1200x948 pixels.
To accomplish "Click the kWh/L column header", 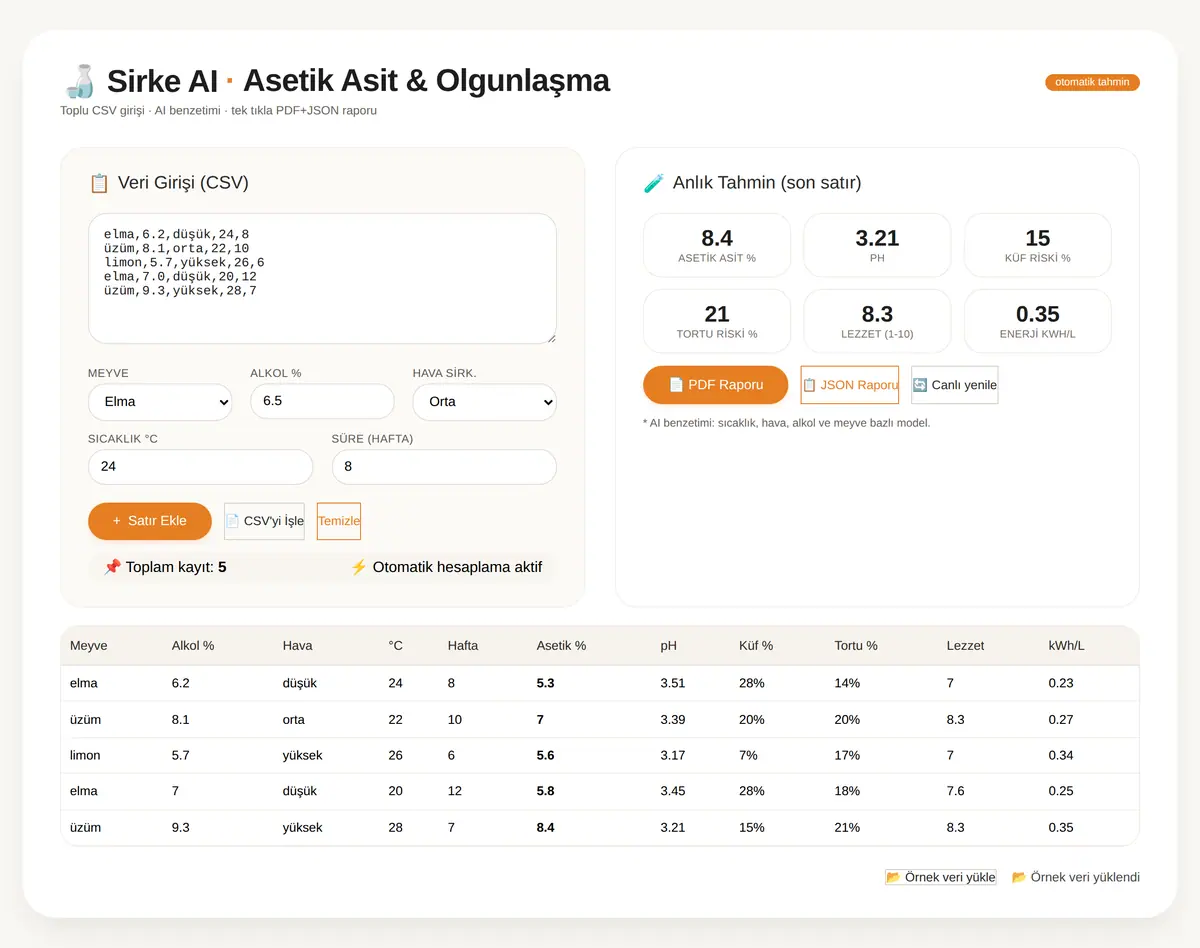I will (1066, 646).
